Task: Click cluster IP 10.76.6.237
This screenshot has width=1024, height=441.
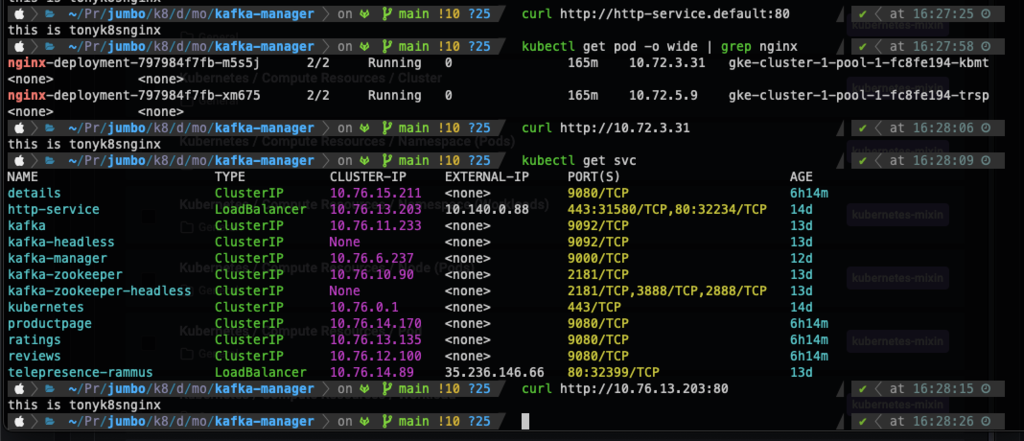Action: click(x=372, y=258)
